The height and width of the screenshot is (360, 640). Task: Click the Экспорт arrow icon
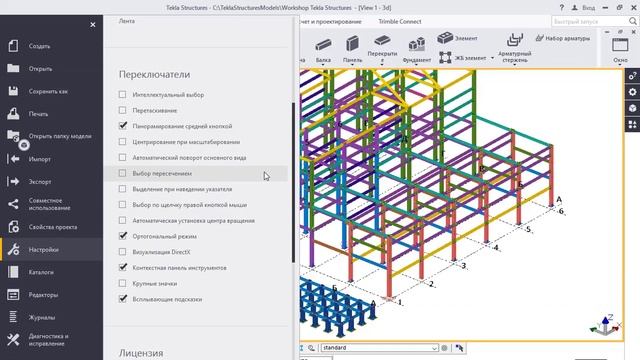coord(13,181)
